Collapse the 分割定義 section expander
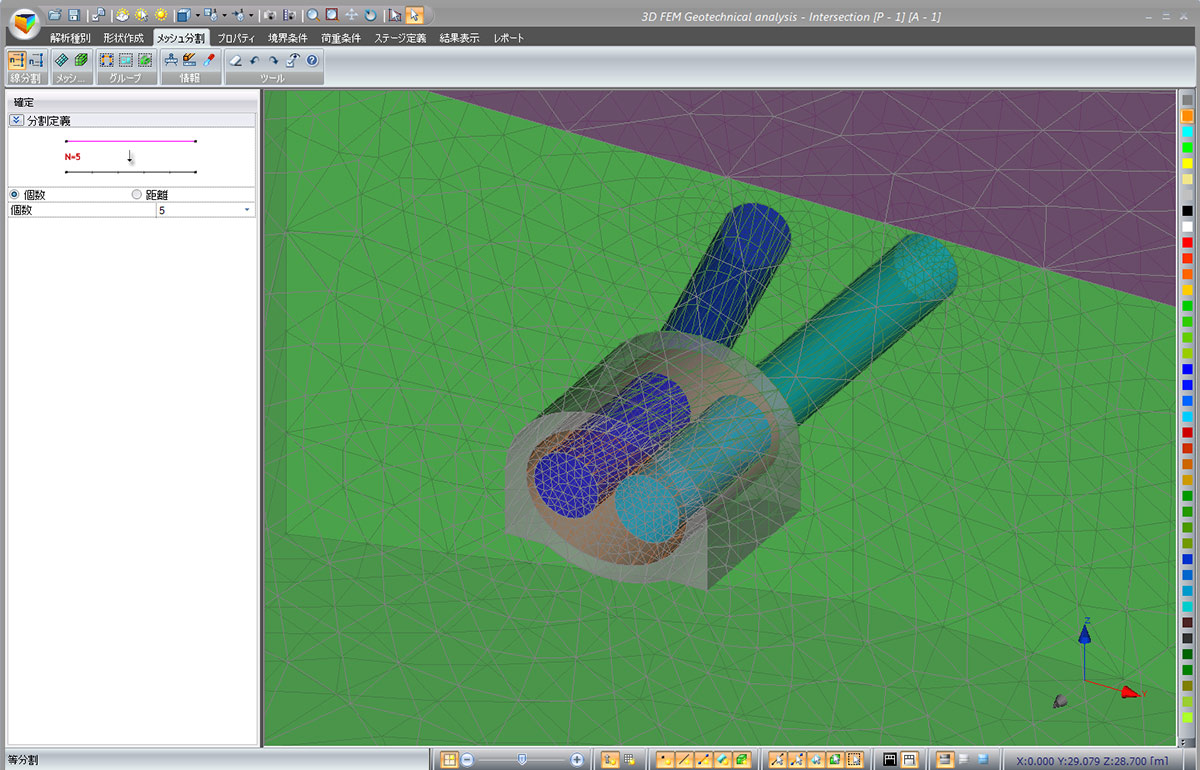The width and height of the screenshot is (1200, 770). (16, 120)
